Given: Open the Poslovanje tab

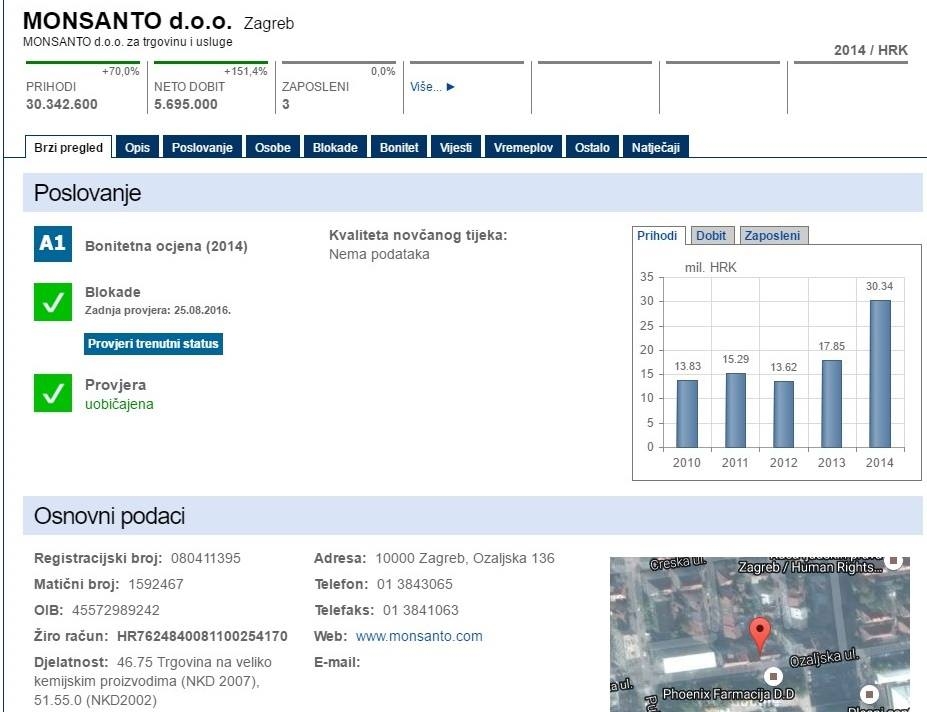Looking at the screenshot, I should click(x=202, y=147).
